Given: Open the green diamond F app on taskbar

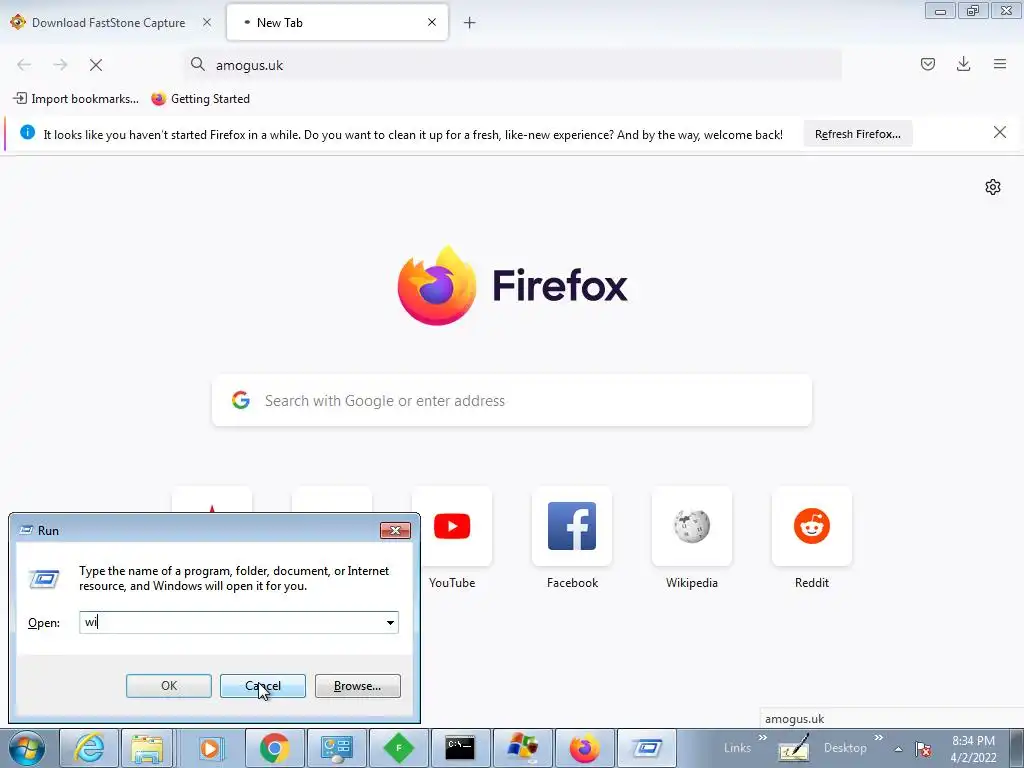Looking at the screenshot, I should pyautogui.click(x=398, y=748).
